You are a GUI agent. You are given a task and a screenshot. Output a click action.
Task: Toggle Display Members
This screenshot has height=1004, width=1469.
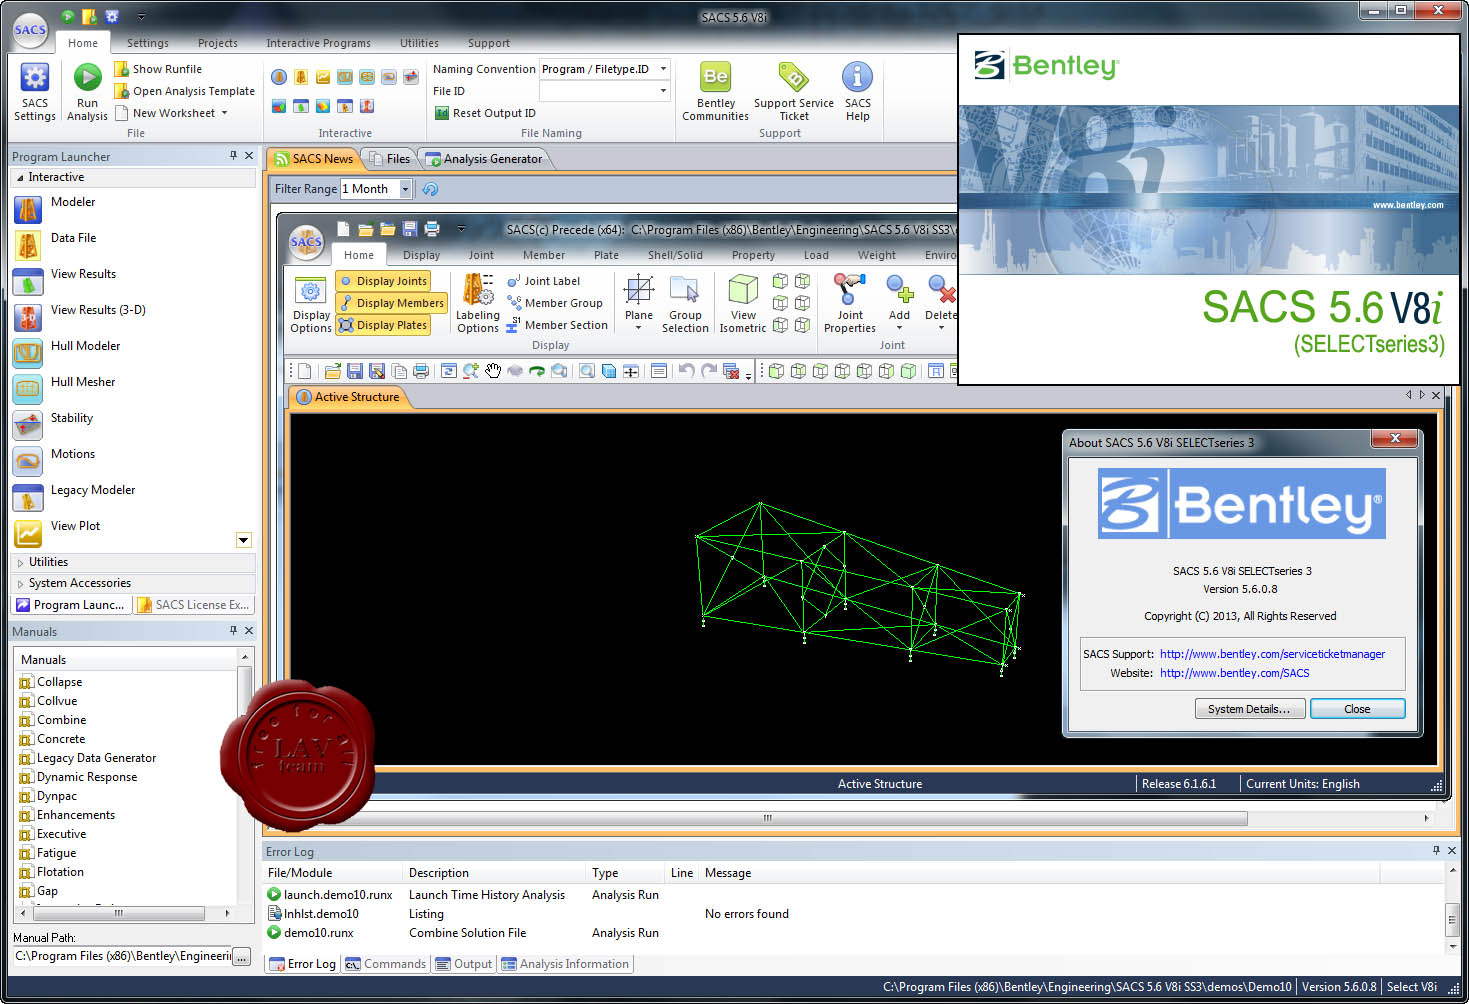pyautogui.click(x=391, y=303)
